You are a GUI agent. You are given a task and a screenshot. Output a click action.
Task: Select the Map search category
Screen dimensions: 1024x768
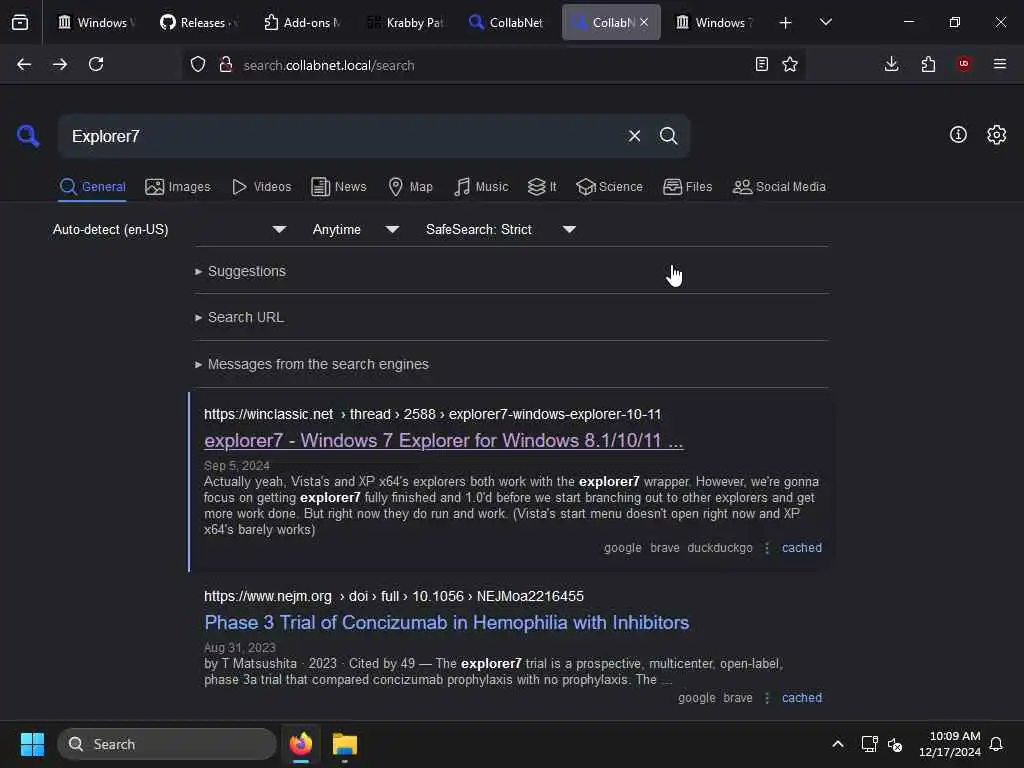click(x=411, y=187)
